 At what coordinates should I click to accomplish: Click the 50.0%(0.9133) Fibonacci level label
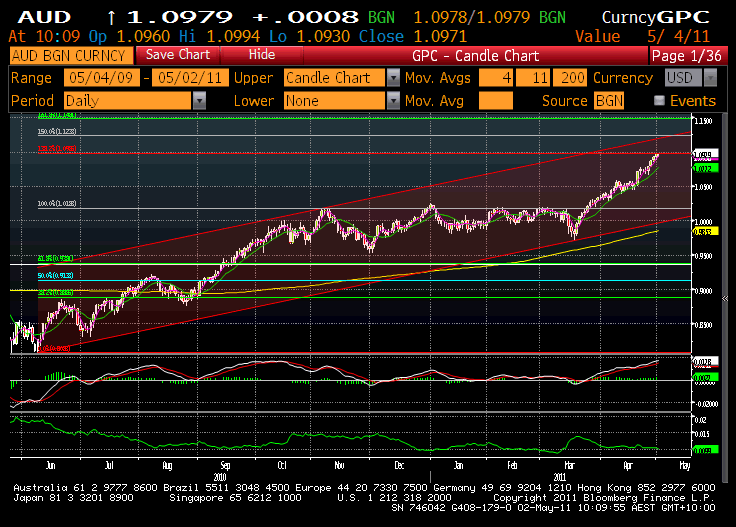55,275
